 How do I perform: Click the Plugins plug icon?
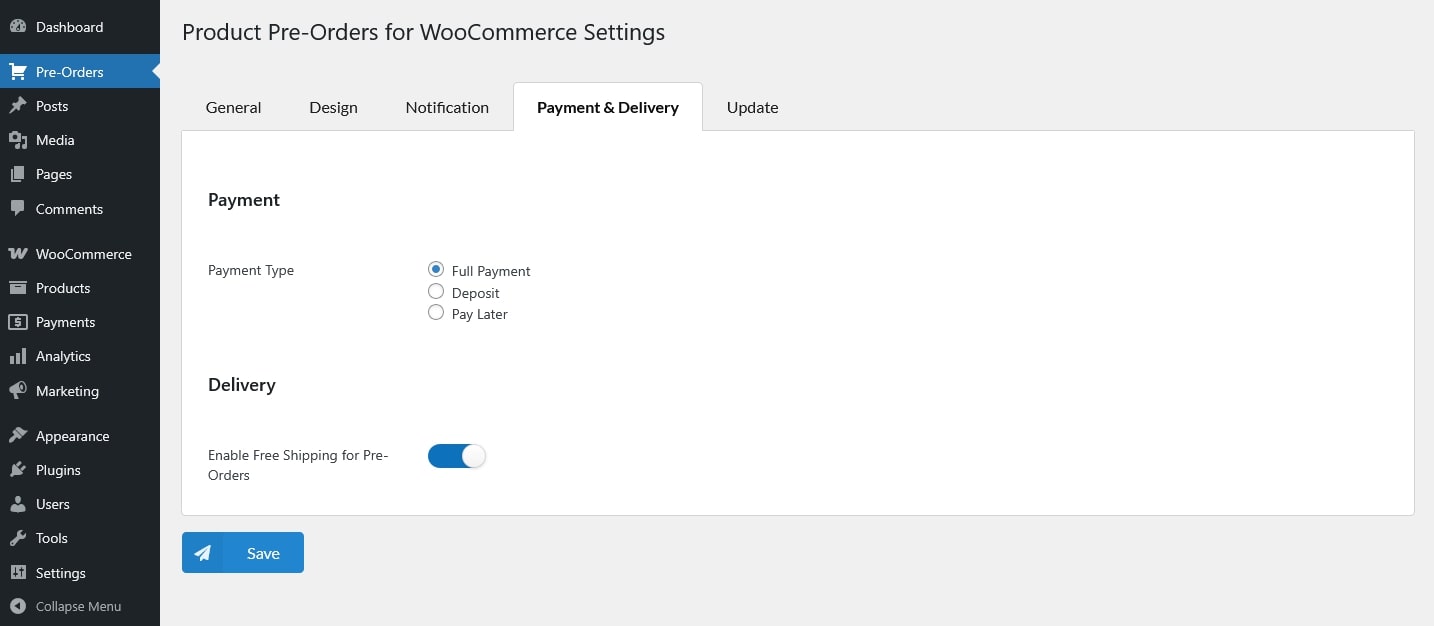click(x=17, y=470)
